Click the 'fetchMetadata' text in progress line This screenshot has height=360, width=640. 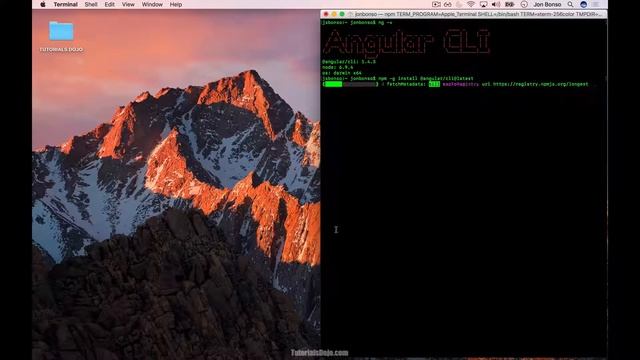tap(406, 84)
